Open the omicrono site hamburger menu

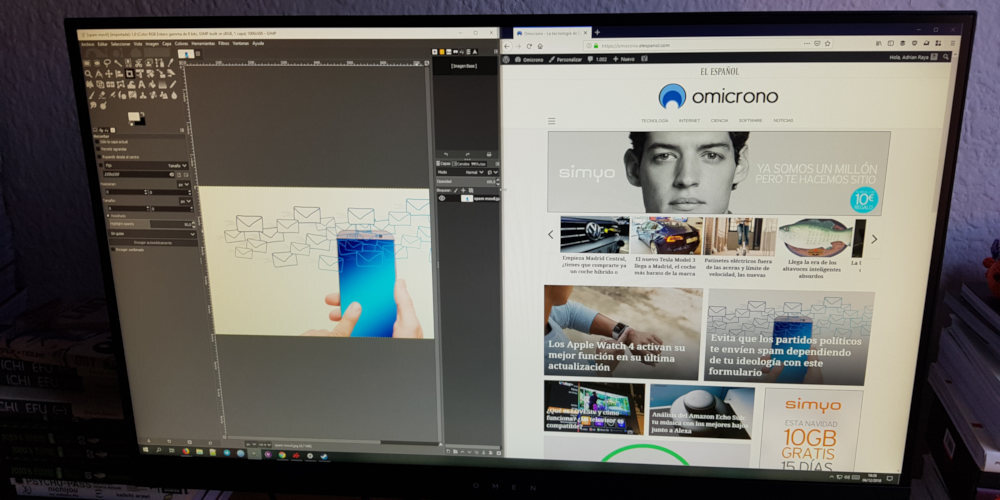[552, 121]
